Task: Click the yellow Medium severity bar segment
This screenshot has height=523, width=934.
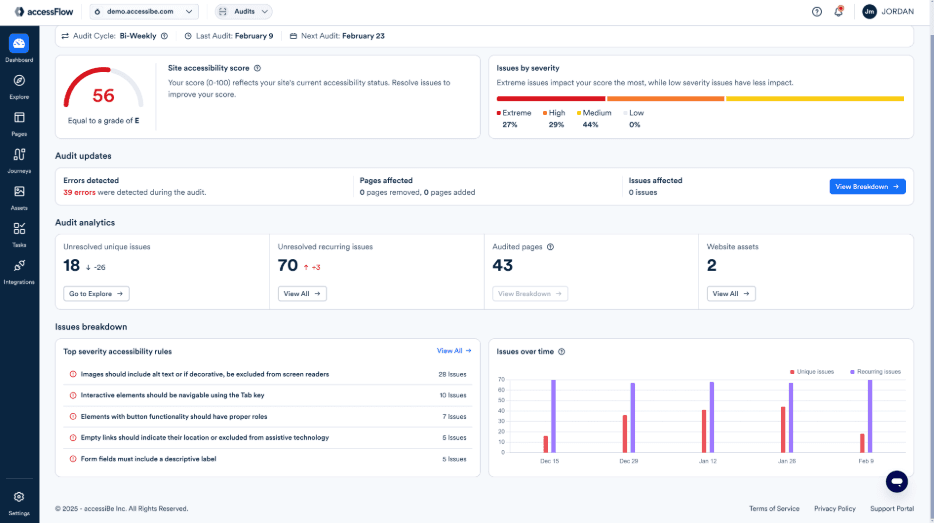Action: click(815, 98)
